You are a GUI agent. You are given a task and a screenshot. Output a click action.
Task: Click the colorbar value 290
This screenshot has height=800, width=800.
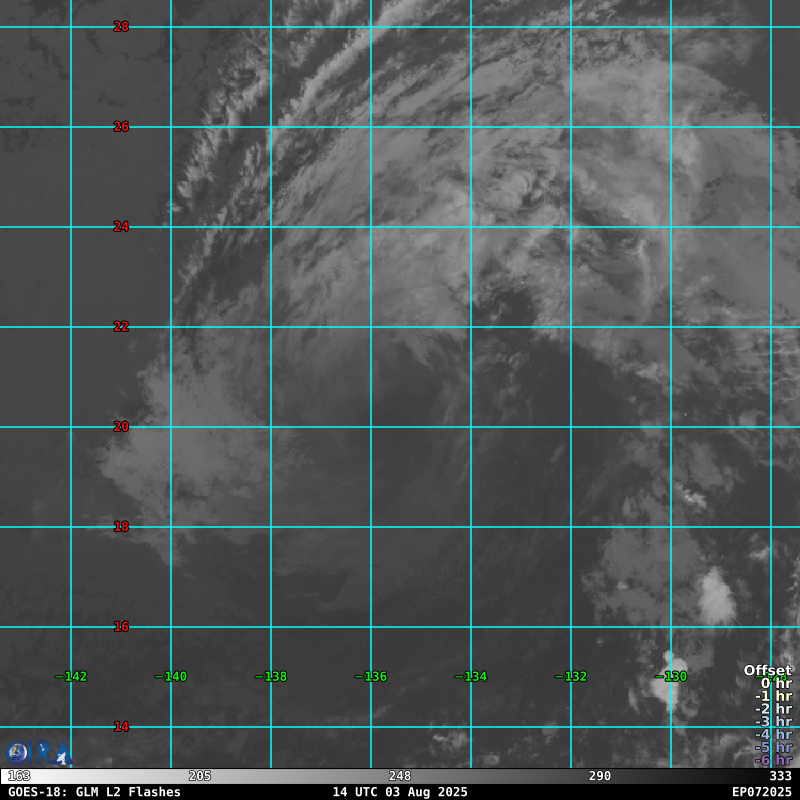(599, 776)
